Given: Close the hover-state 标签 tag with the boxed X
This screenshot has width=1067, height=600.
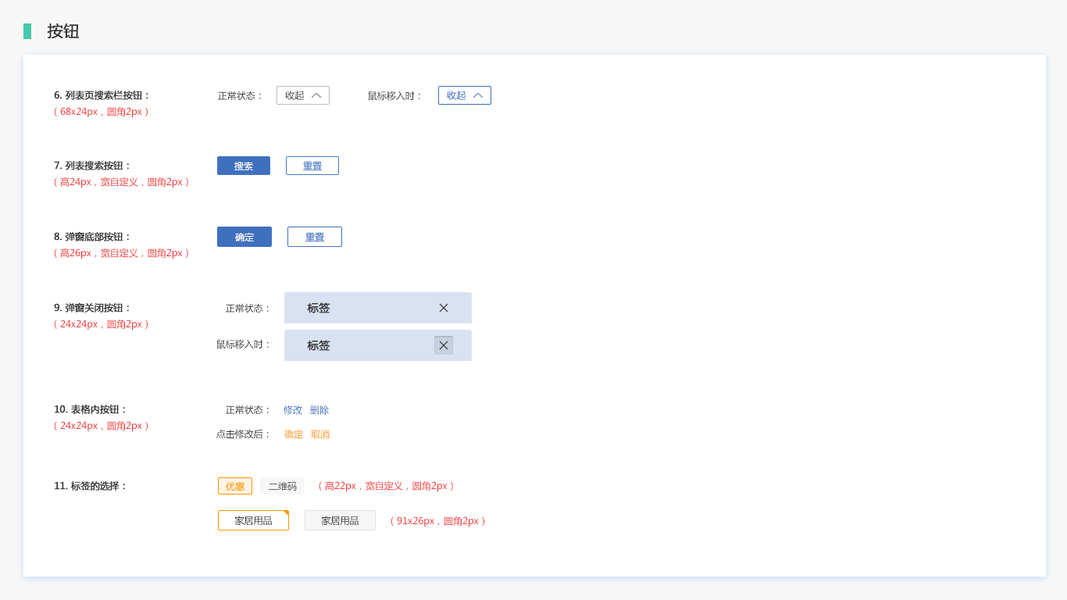Looking at the screenshot, I should click(443, 346).
